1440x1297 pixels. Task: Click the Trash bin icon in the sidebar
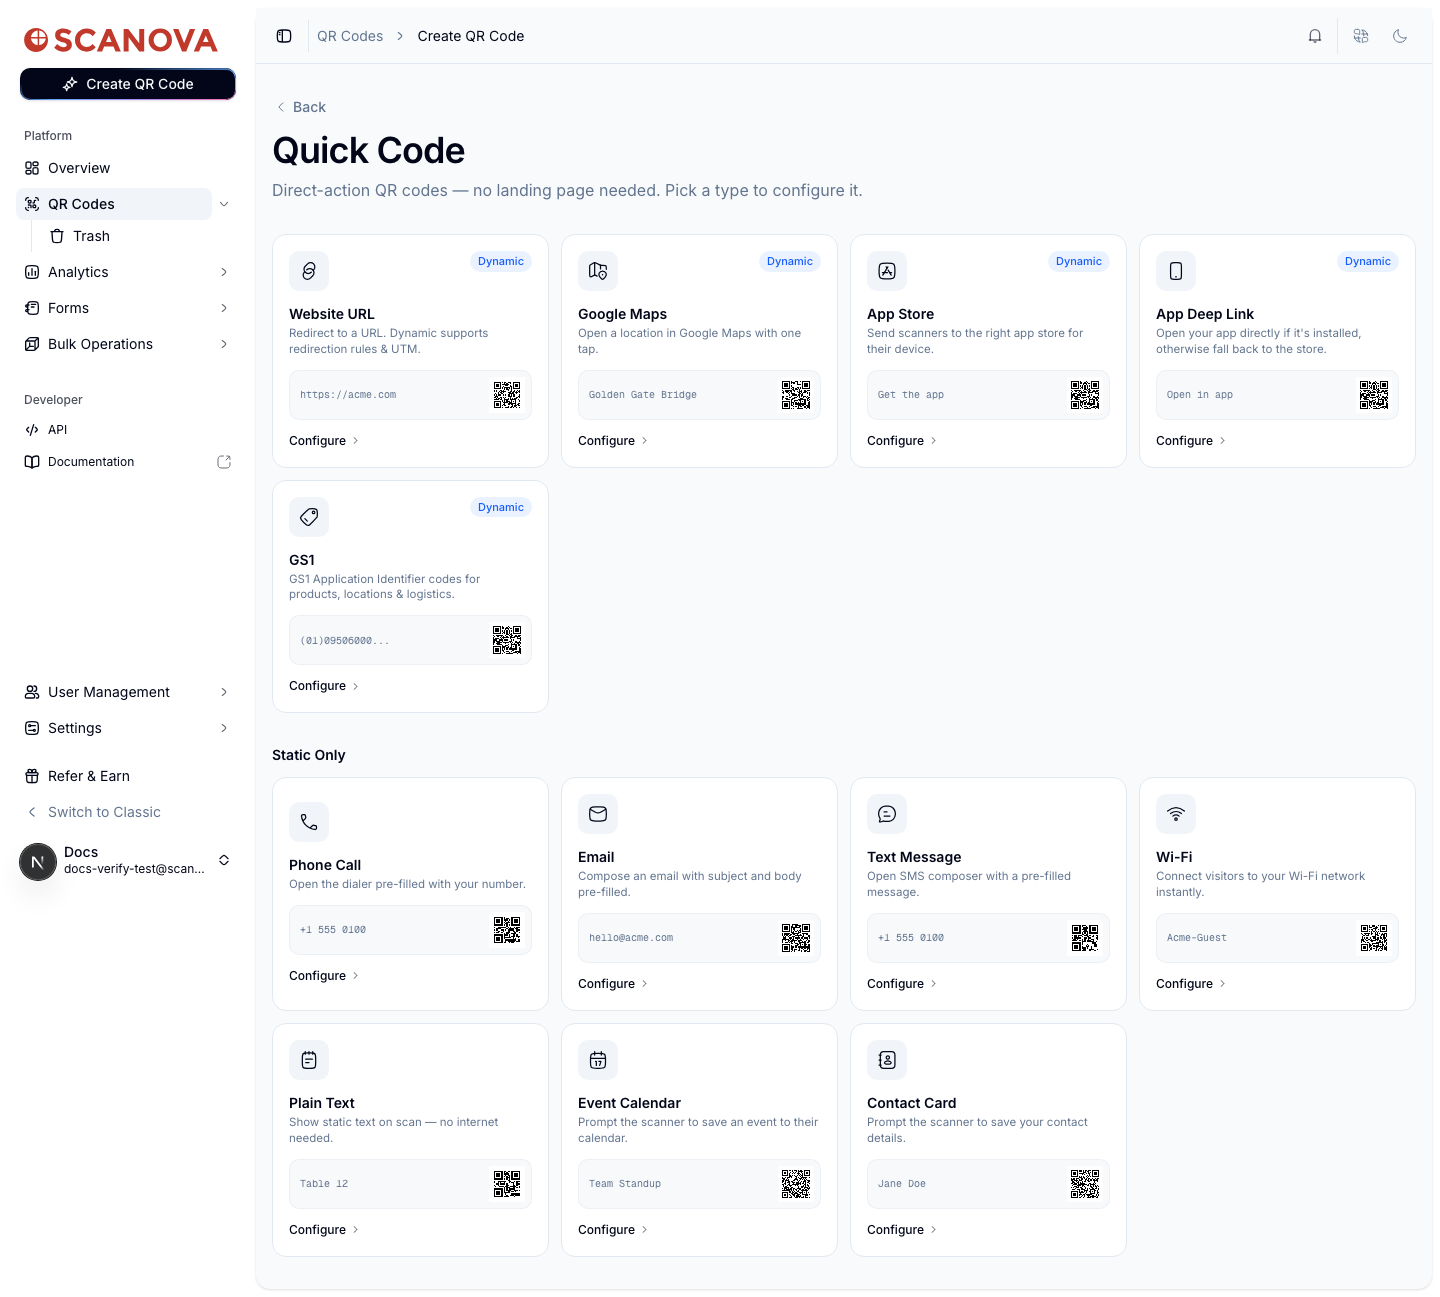click(57, 236)
